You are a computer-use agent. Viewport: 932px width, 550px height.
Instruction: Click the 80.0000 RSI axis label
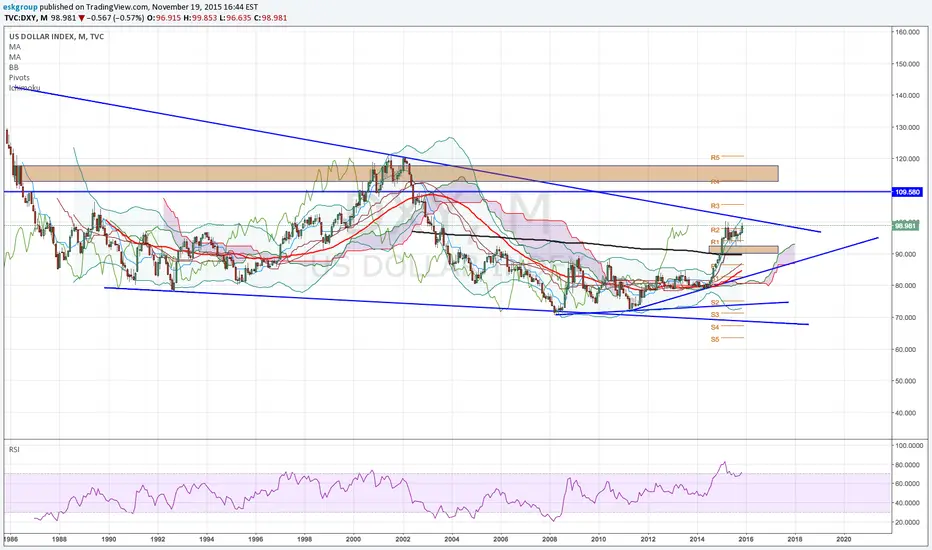[x=909, y=465]
